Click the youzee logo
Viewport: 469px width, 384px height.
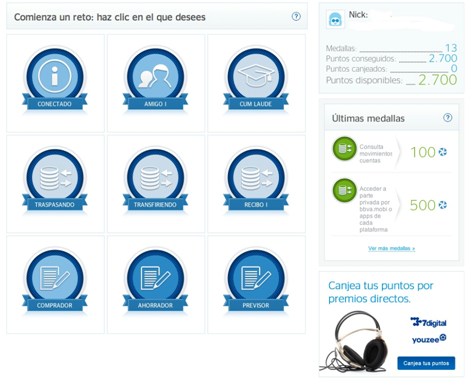[x=429, y=339]
